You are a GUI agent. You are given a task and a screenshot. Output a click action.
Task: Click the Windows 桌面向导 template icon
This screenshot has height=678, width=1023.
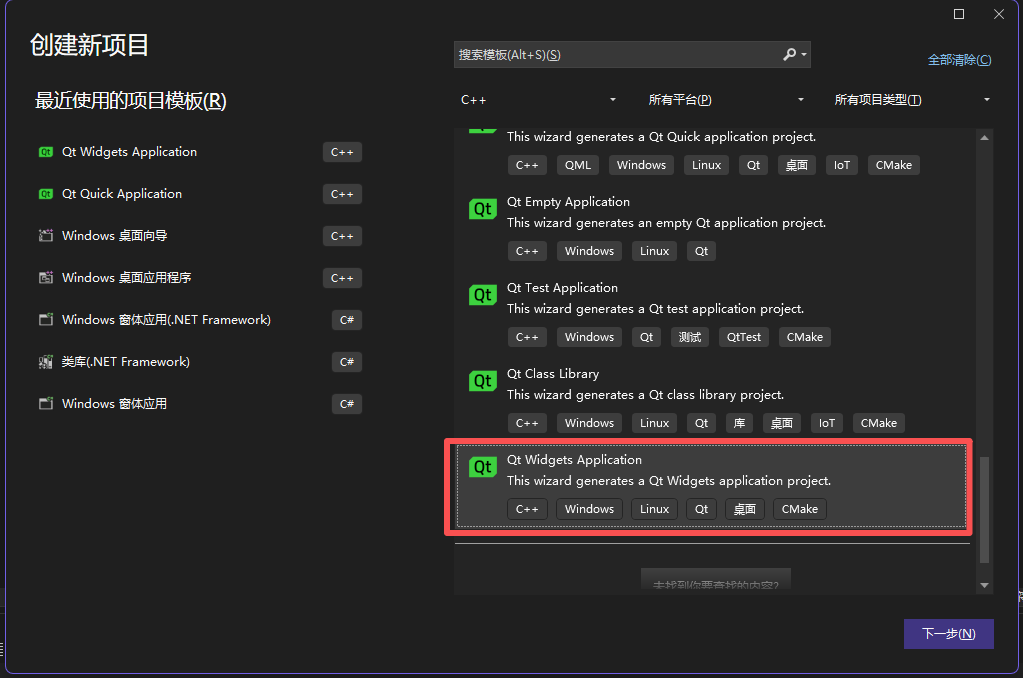[x=45, y=236]
